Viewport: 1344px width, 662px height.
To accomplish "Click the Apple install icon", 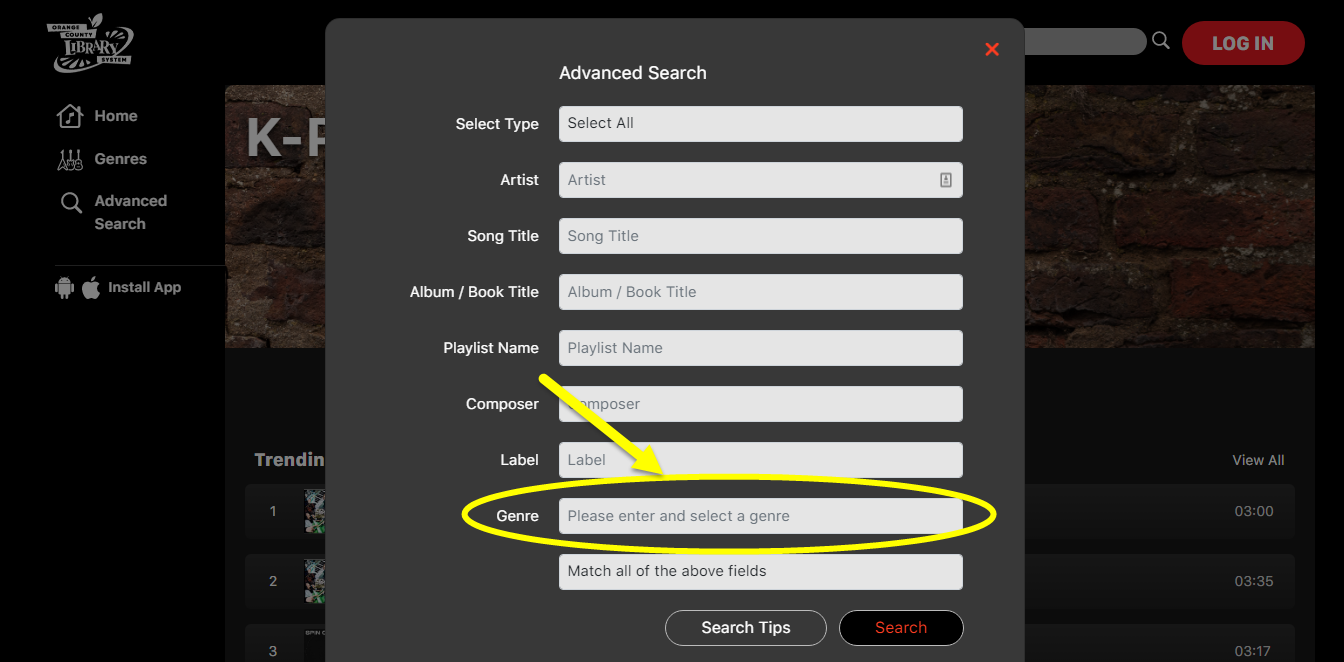I will point(91,288).
